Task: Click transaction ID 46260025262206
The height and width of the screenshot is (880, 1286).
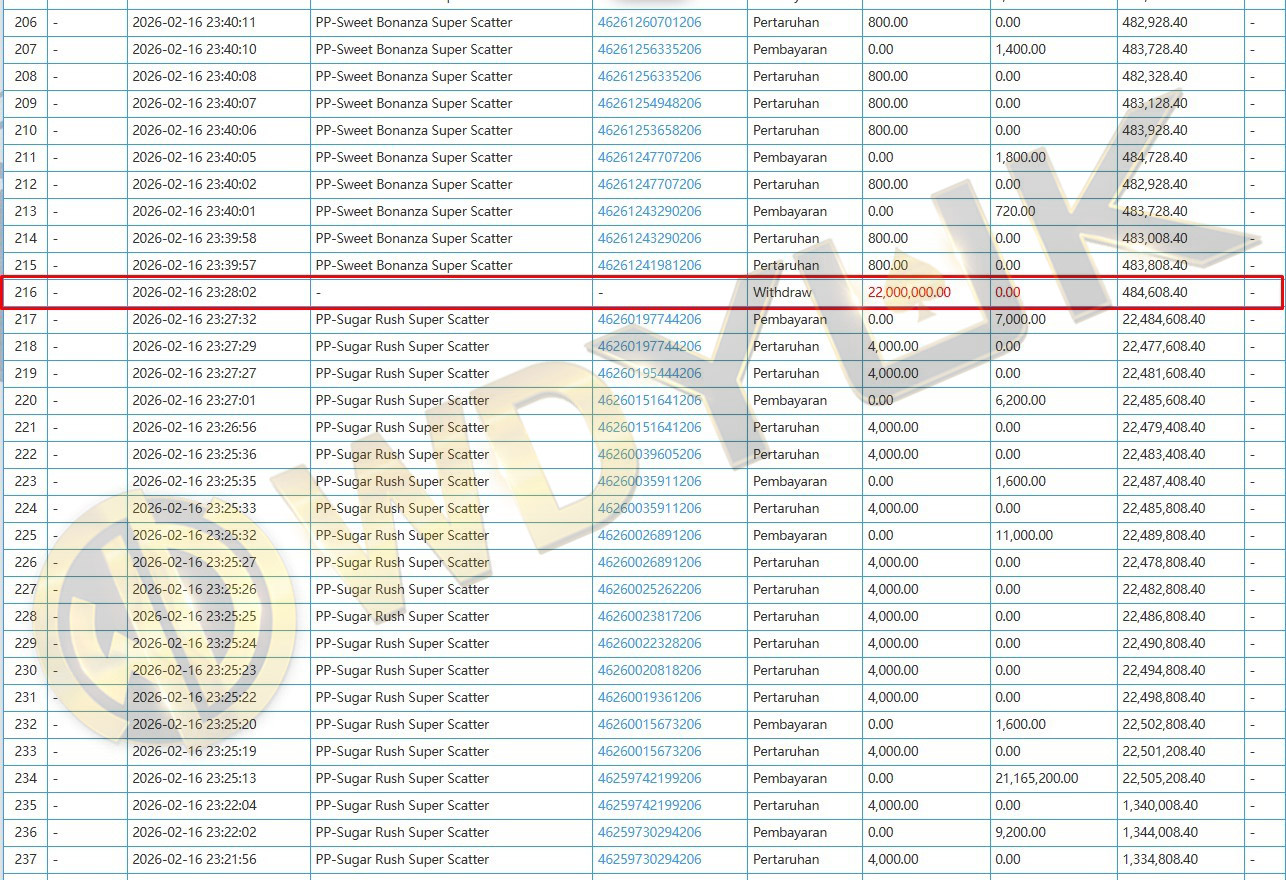Action: tap(649, 589)
